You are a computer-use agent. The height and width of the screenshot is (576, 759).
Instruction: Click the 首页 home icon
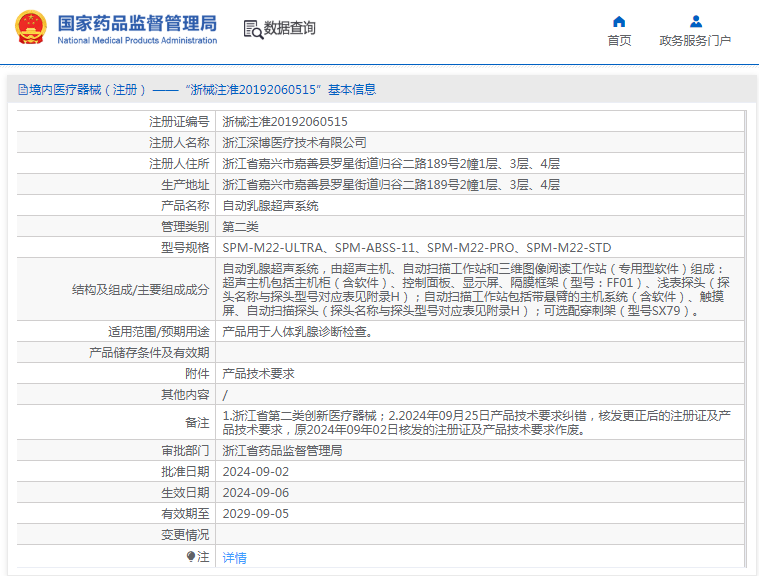(619, 21)
